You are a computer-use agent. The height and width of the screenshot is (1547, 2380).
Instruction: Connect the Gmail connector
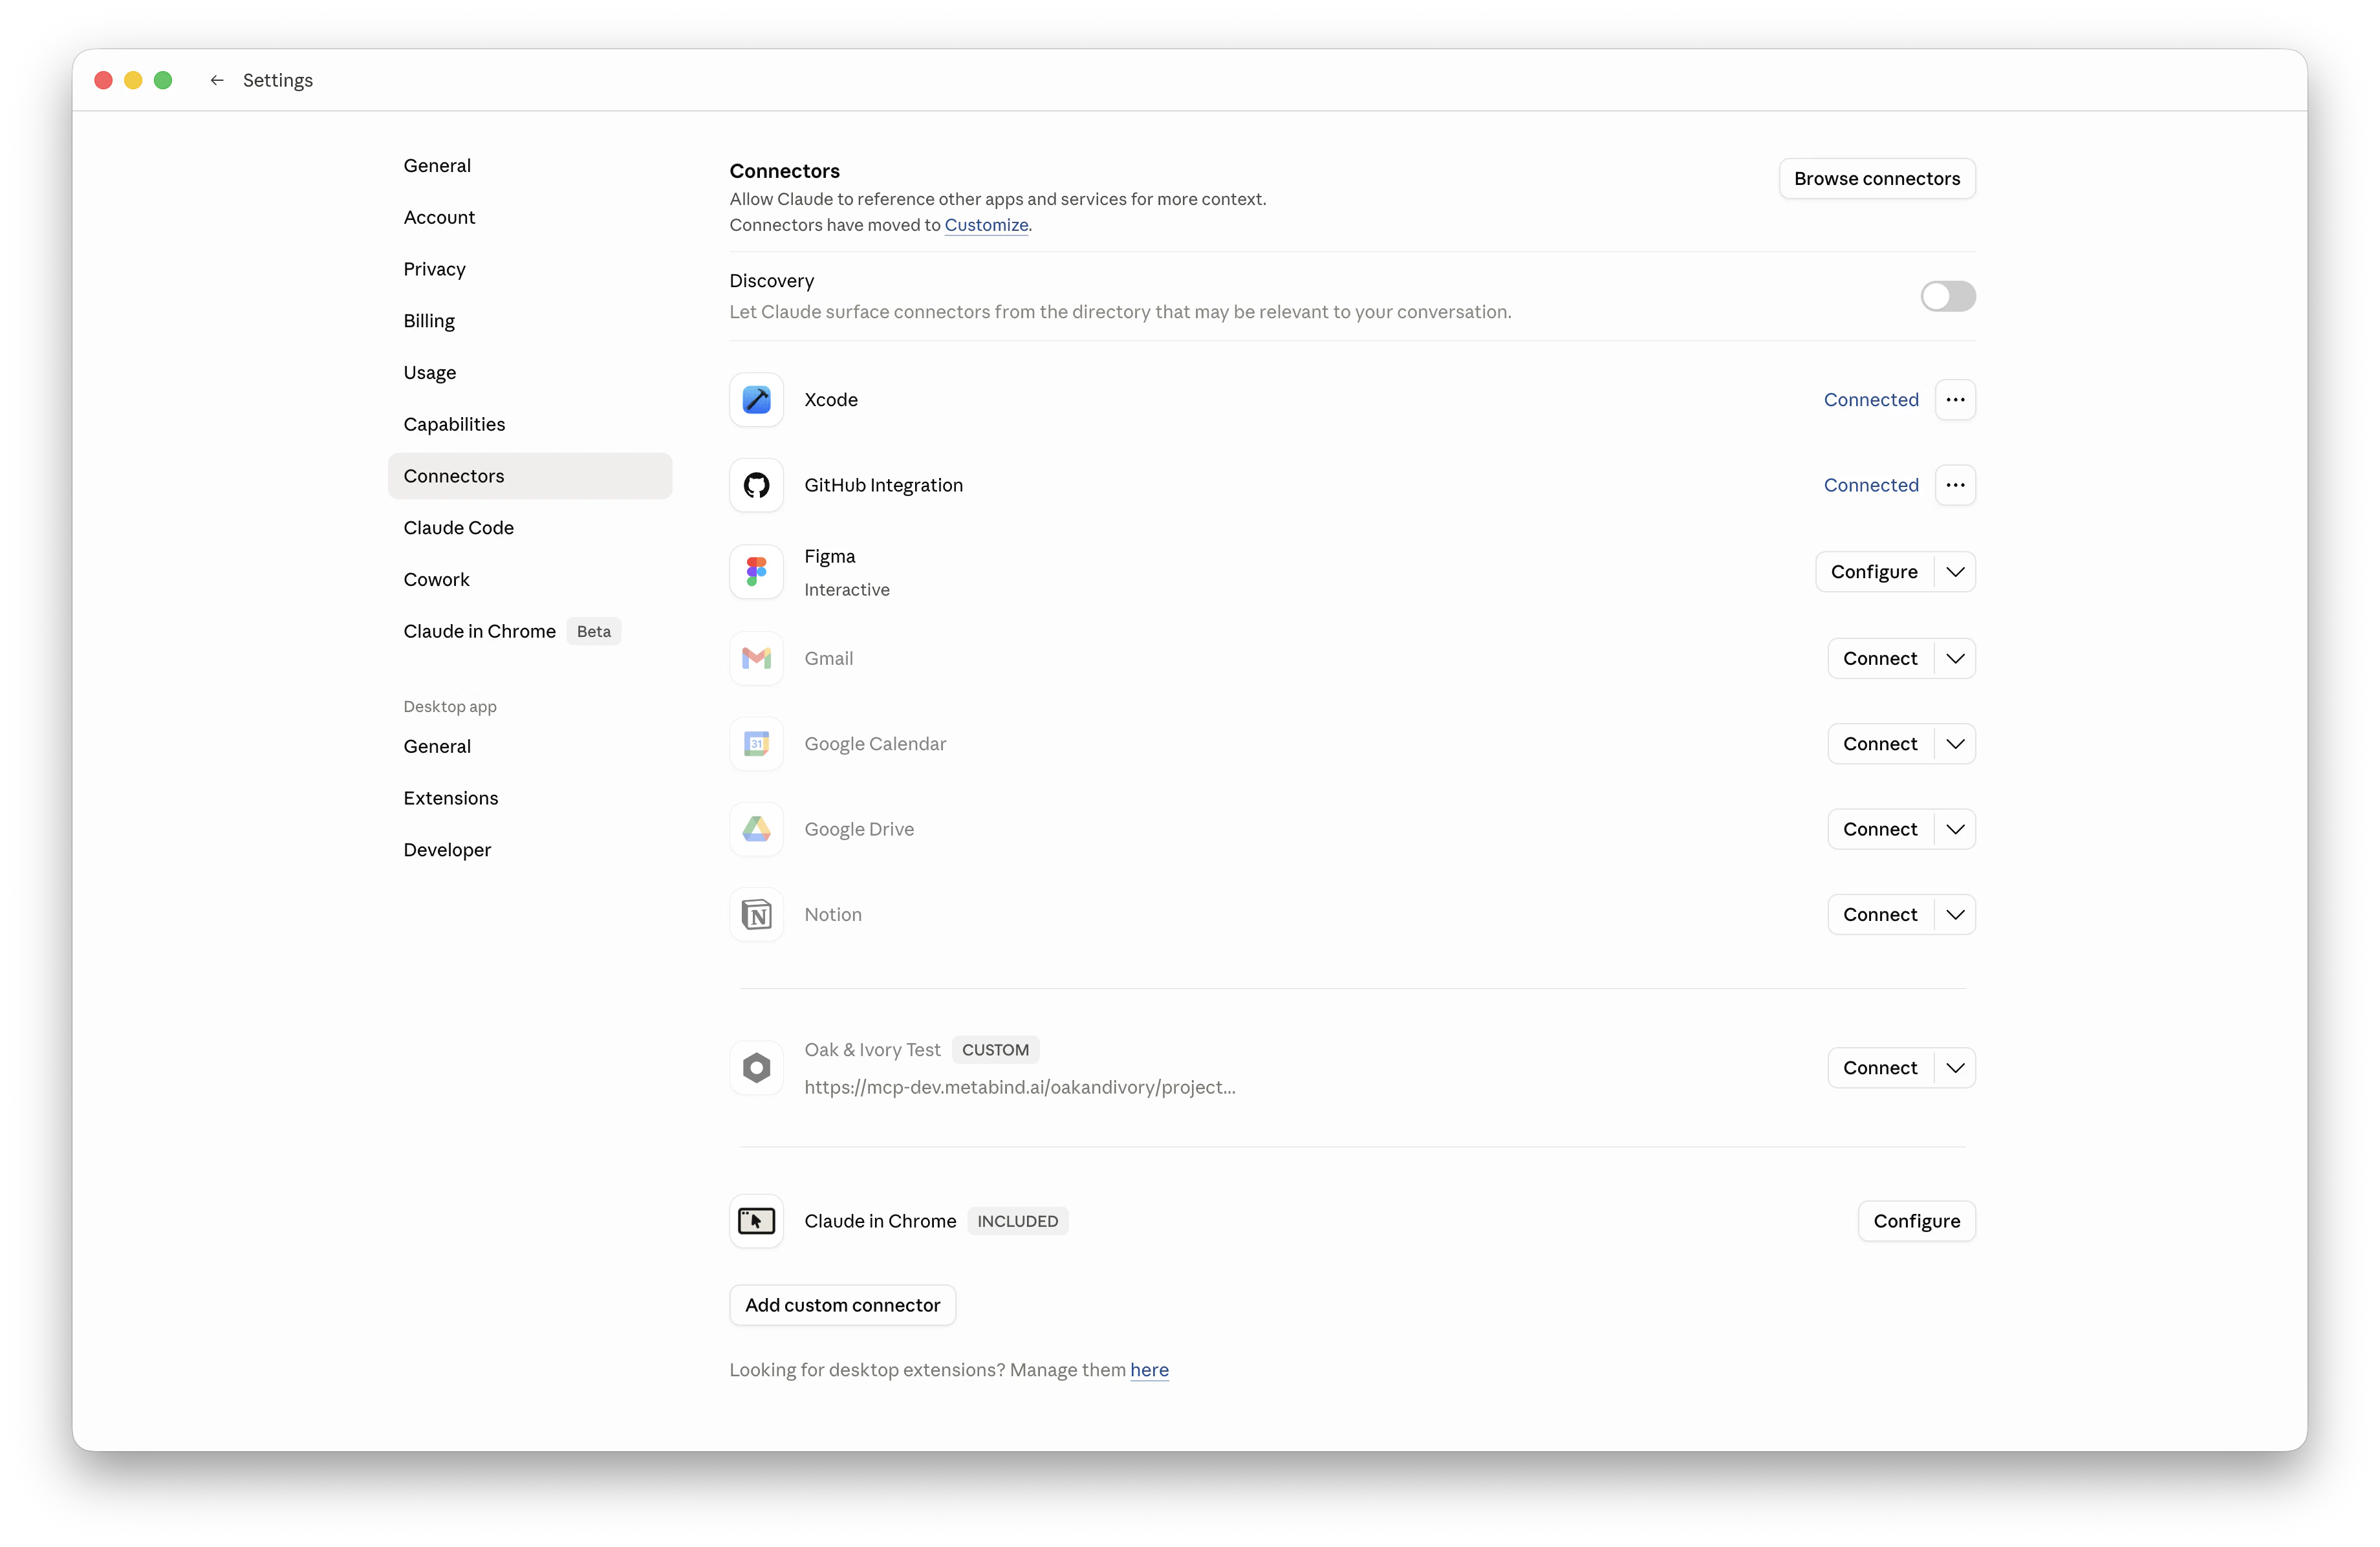(1880, 658)
